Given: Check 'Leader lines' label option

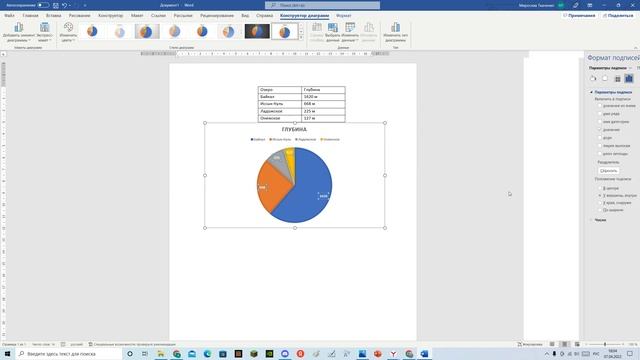Looking at the screenshot, I should click(600, 146).
